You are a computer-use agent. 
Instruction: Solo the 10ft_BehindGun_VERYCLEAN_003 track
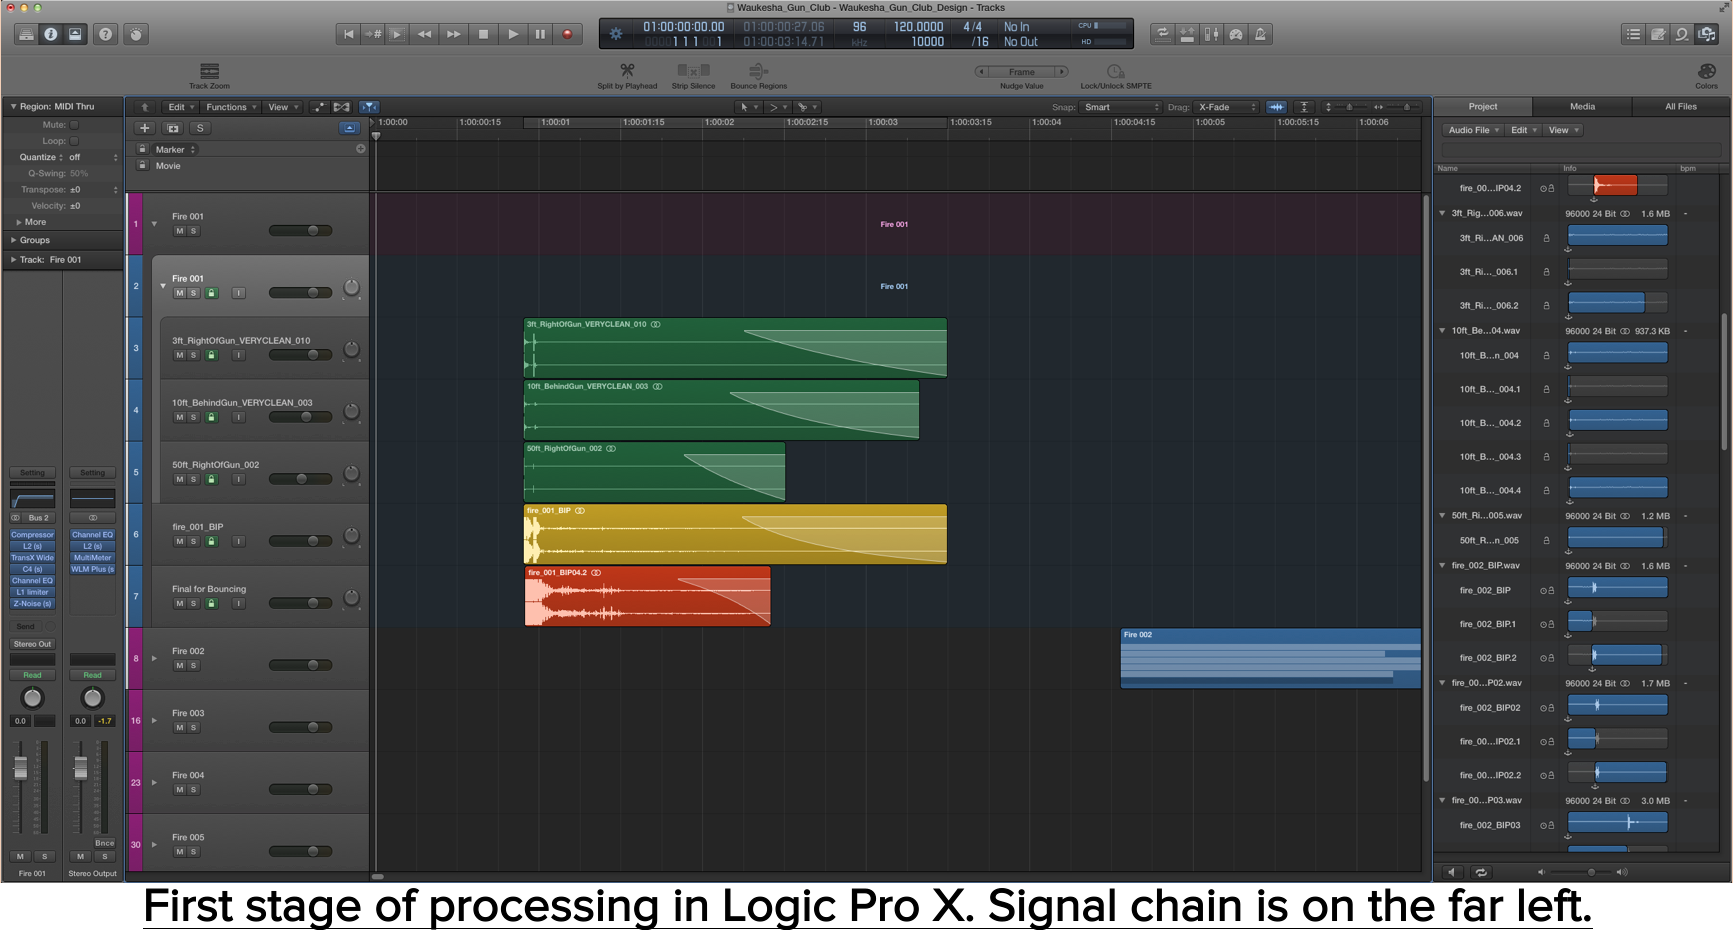coord(194,417)
